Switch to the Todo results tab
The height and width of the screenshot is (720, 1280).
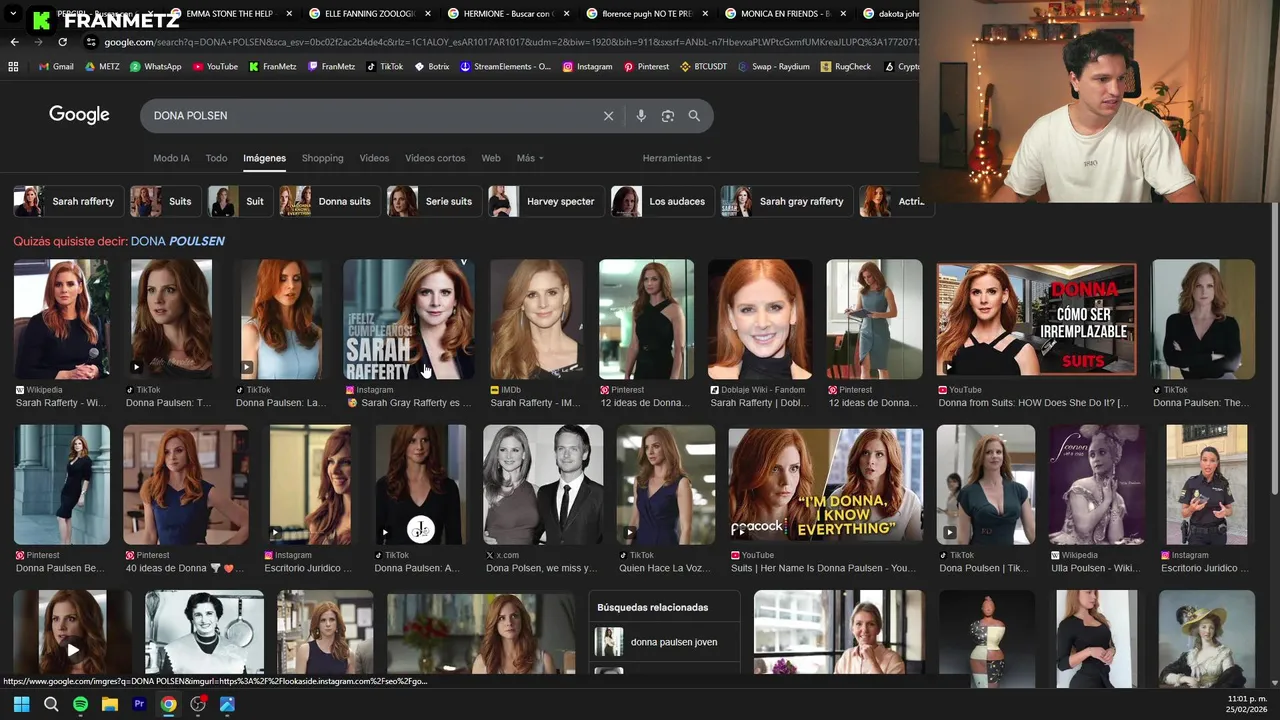click(x=216, y=158)
